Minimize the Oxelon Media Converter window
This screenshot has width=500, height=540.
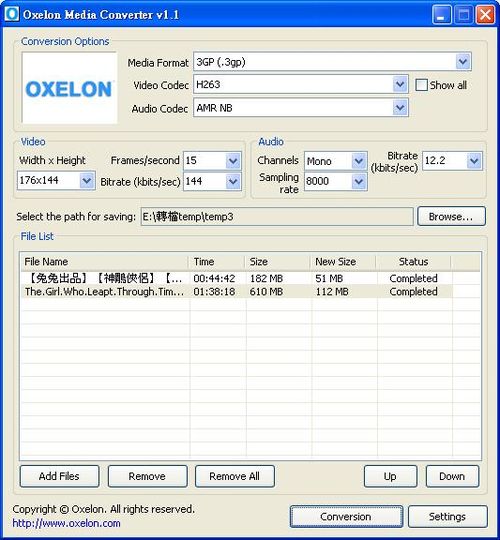(x=441, y=15)
